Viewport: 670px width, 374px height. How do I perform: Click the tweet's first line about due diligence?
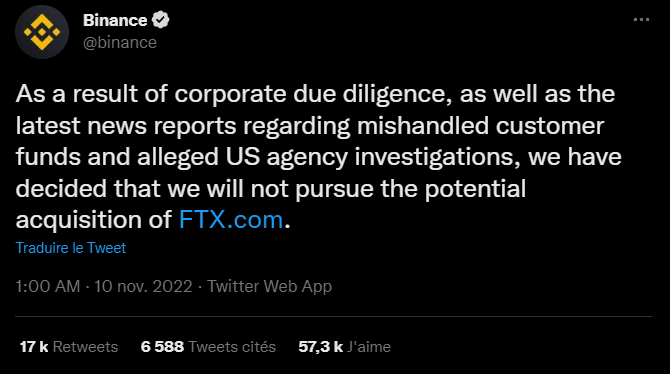[x=315, y=94]
